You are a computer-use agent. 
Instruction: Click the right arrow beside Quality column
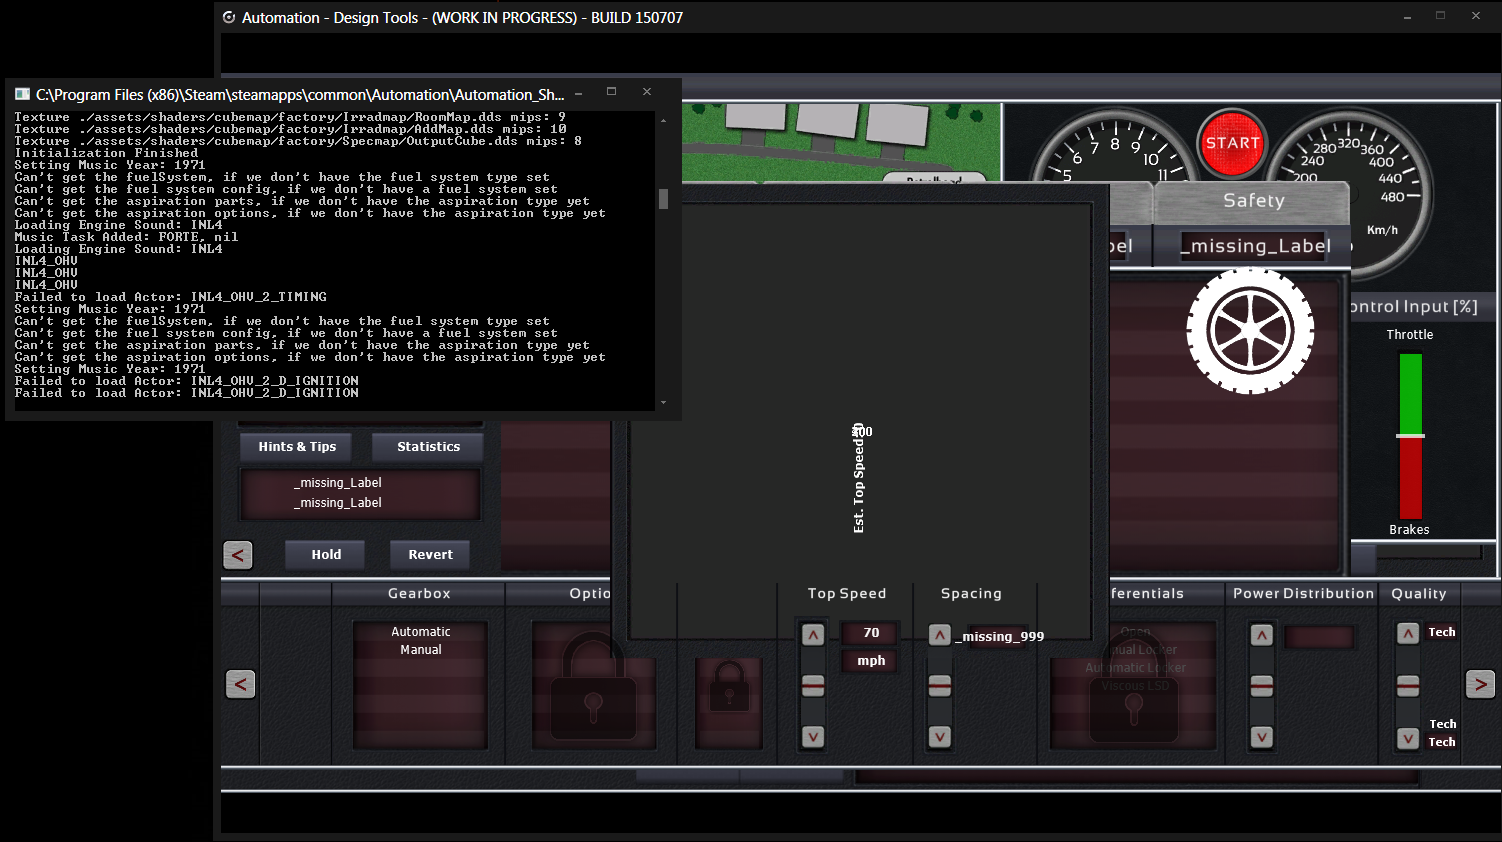(x=1480, y=684)
